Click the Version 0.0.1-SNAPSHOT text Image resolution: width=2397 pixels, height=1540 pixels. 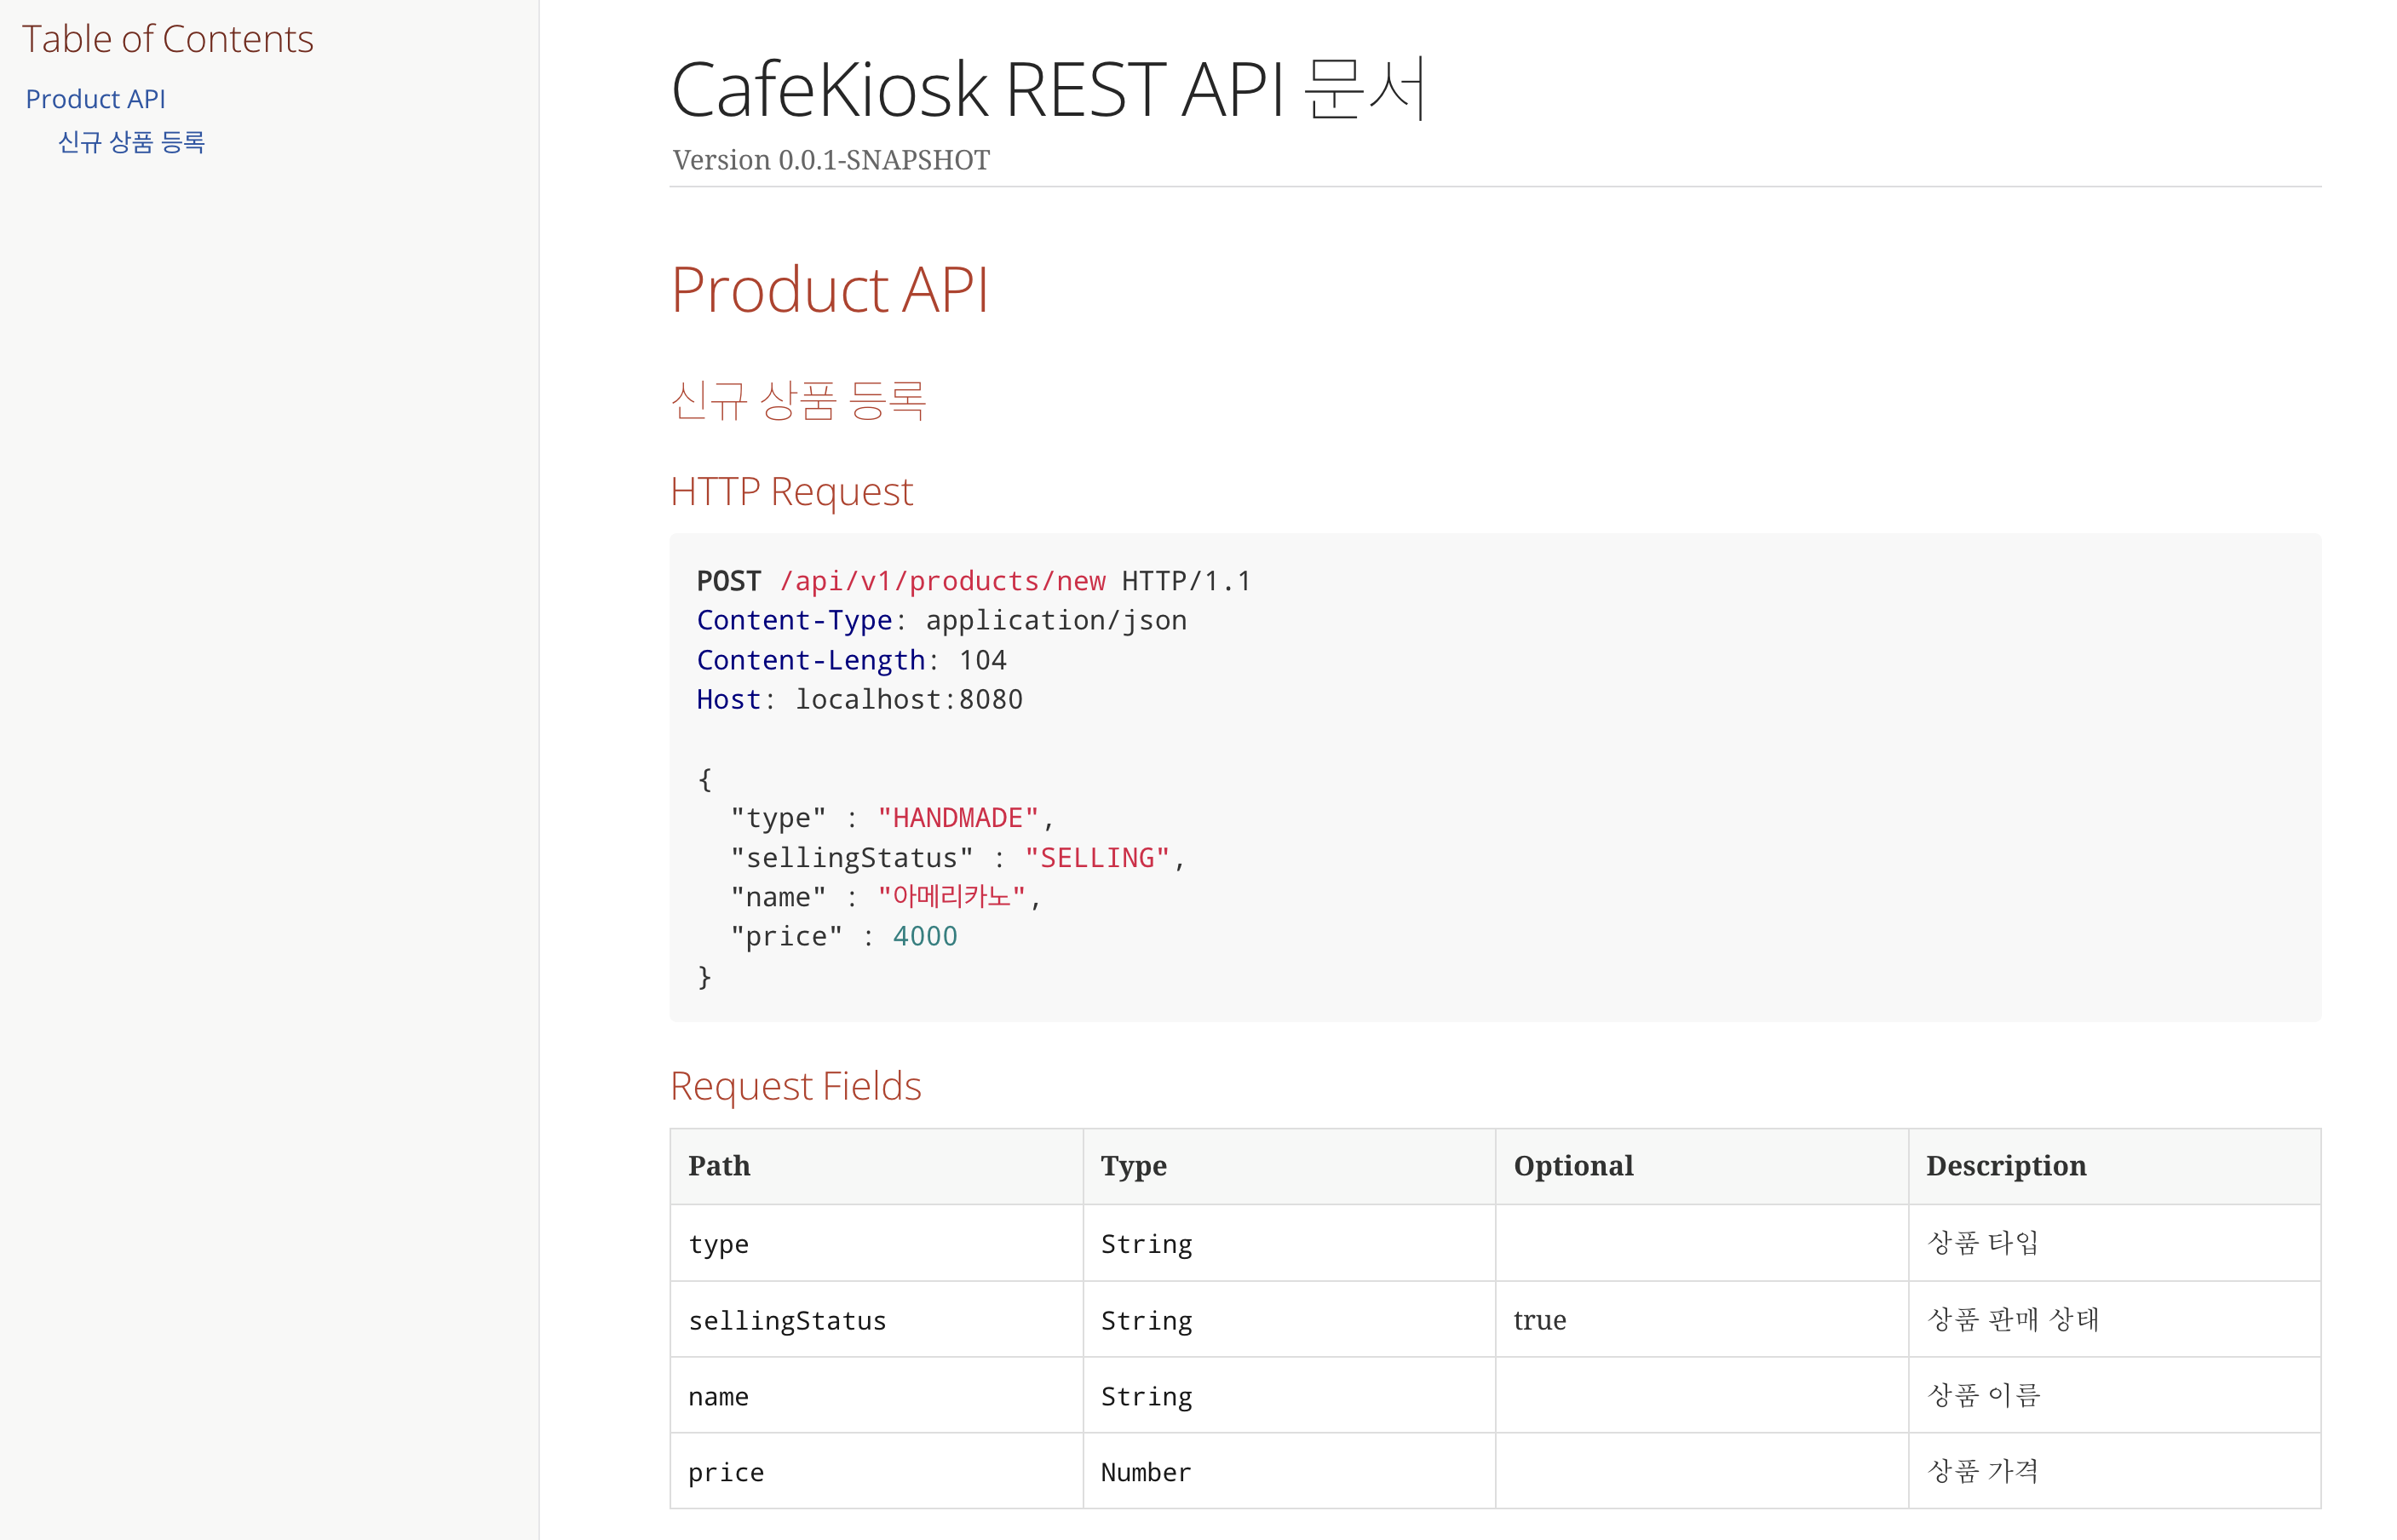pos(830,160)
